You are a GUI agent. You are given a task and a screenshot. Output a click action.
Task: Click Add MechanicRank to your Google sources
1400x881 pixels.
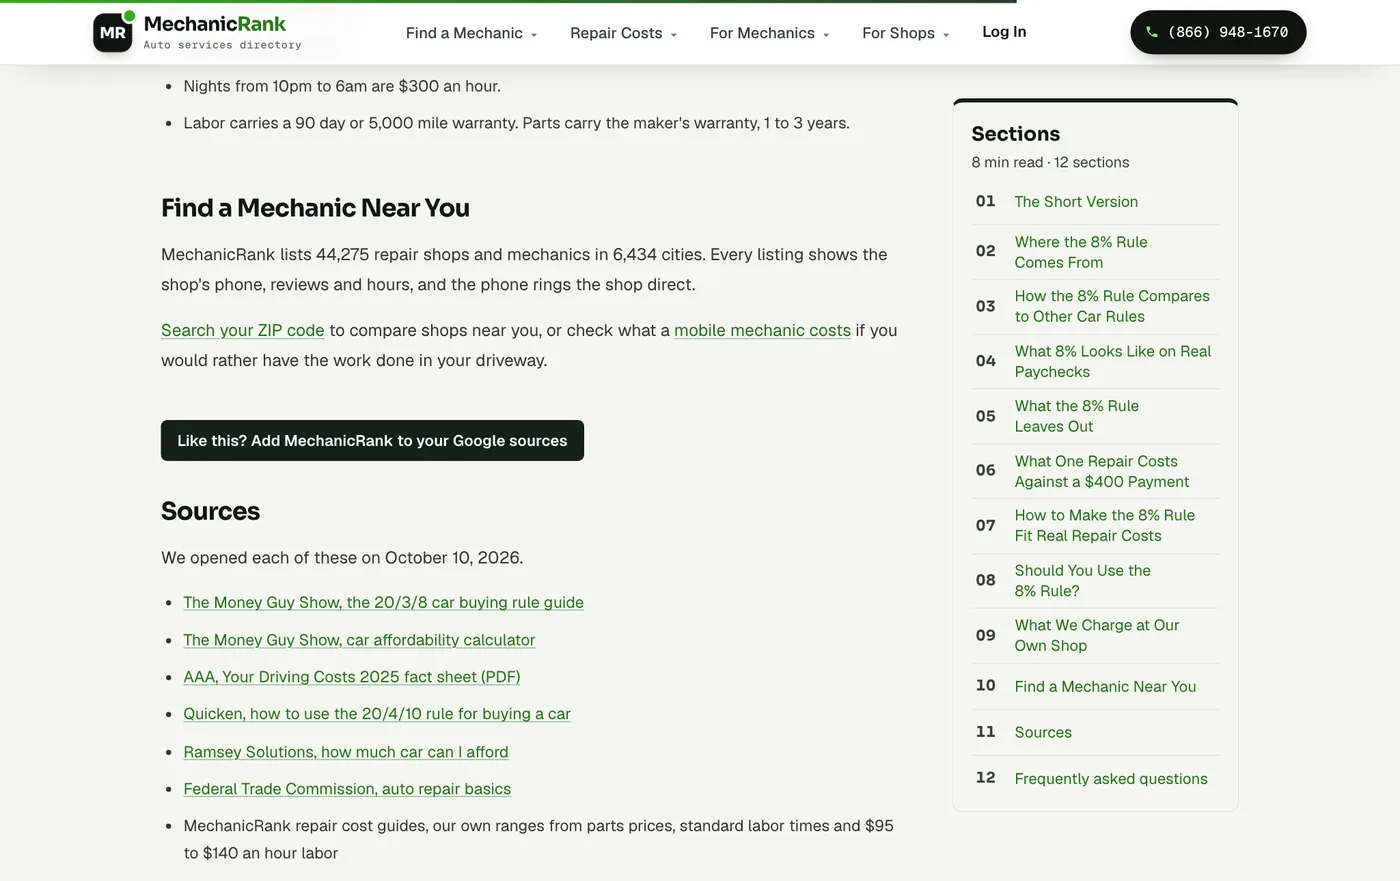[x=372, y=441]
